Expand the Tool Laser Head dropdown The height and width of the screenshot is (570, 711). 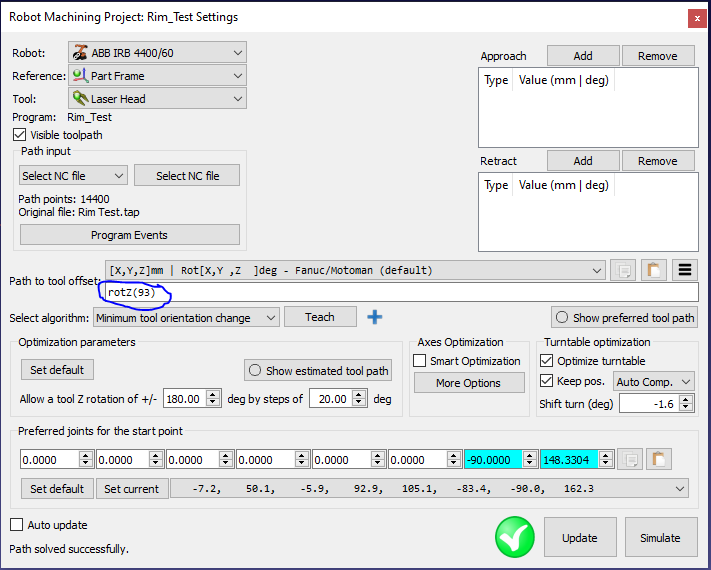point(156,98)
